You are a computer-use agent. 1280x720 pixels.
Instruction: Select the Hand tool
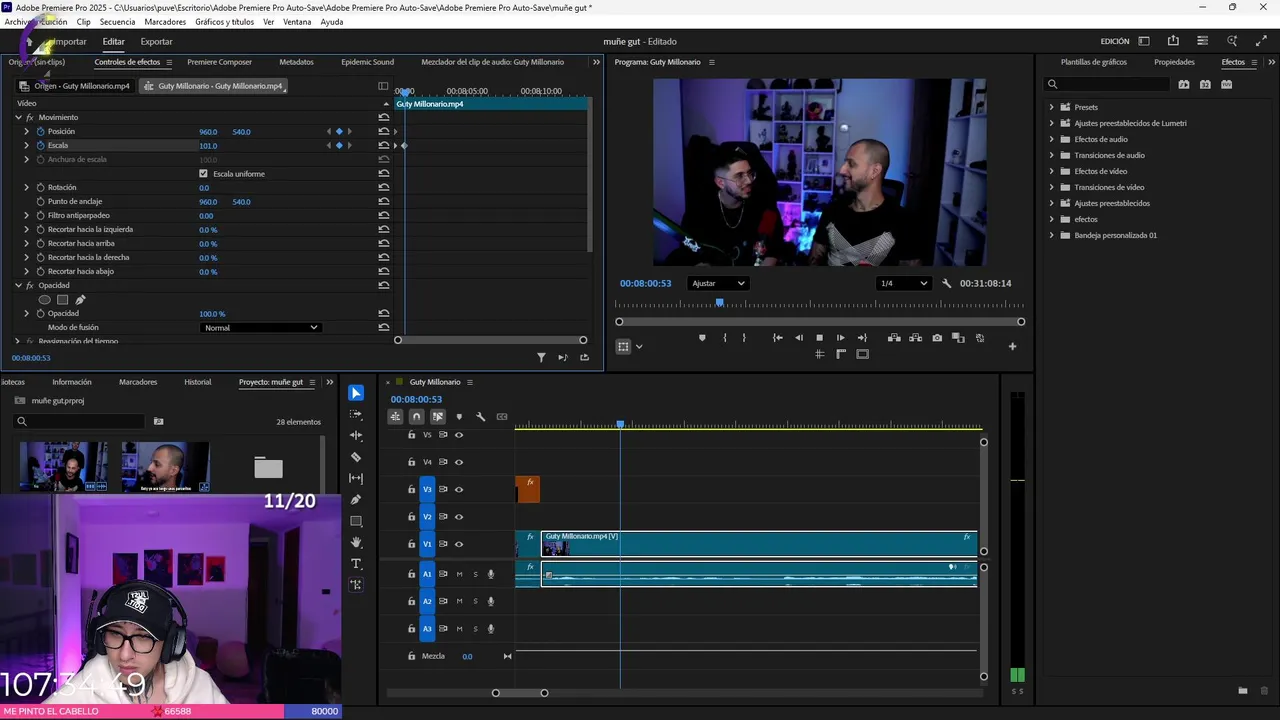point(356,542)
